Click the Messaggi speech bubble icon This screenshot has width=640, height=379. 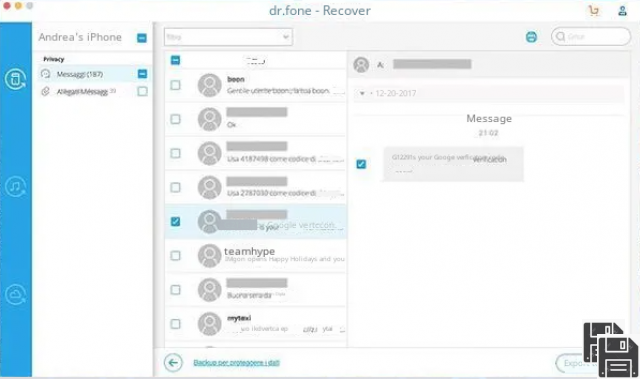[x=46, y=74]
